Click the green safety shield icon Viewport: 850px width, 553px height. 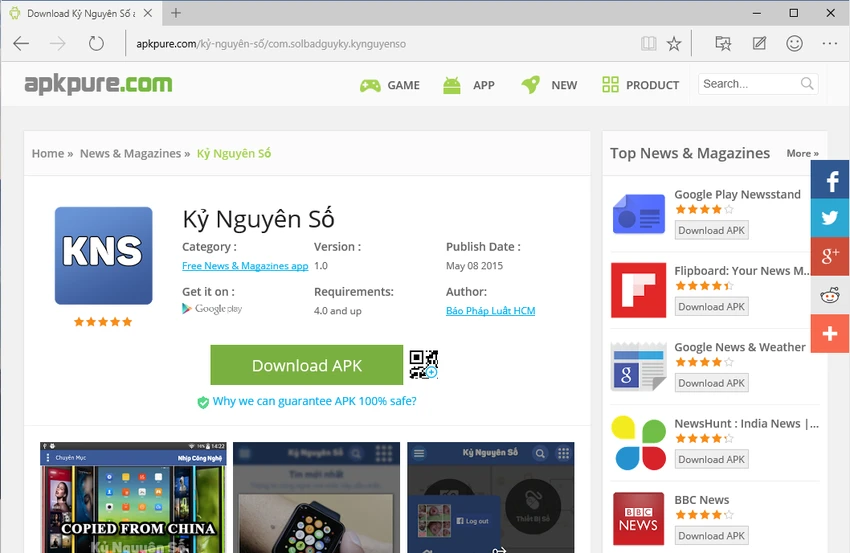[203, 402]
